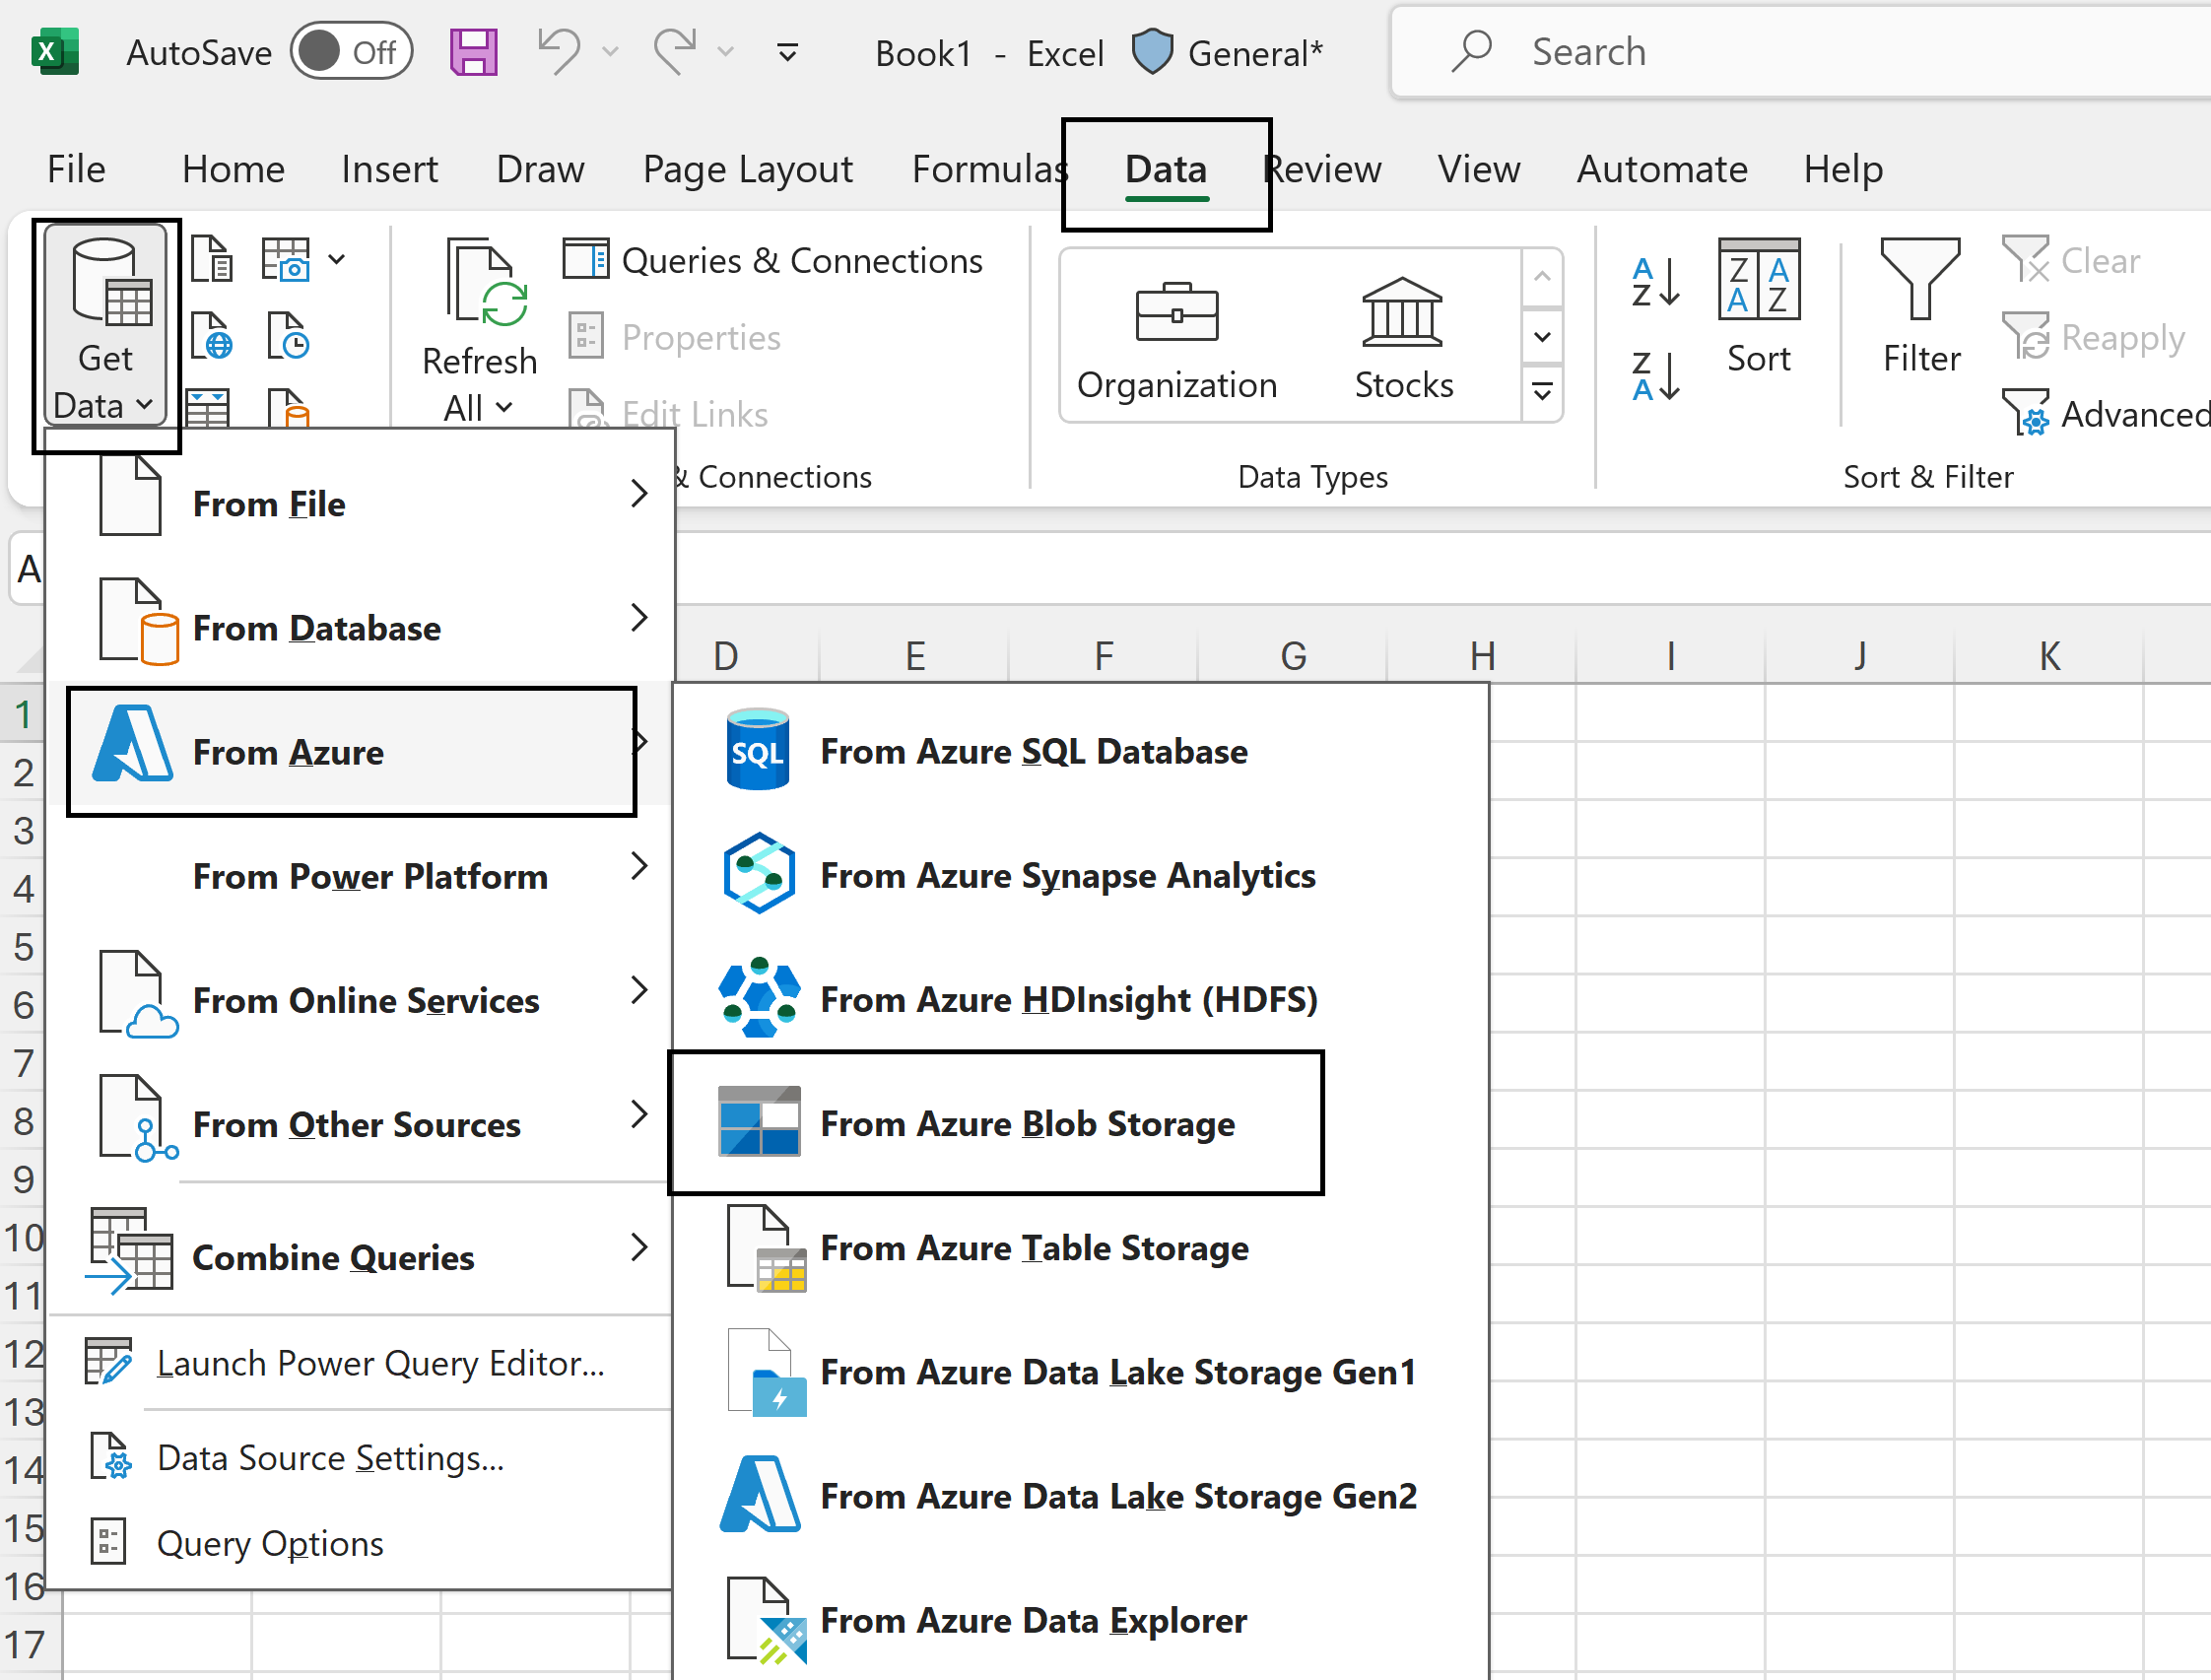Switch to the Insert tab

tap(389, 169)
